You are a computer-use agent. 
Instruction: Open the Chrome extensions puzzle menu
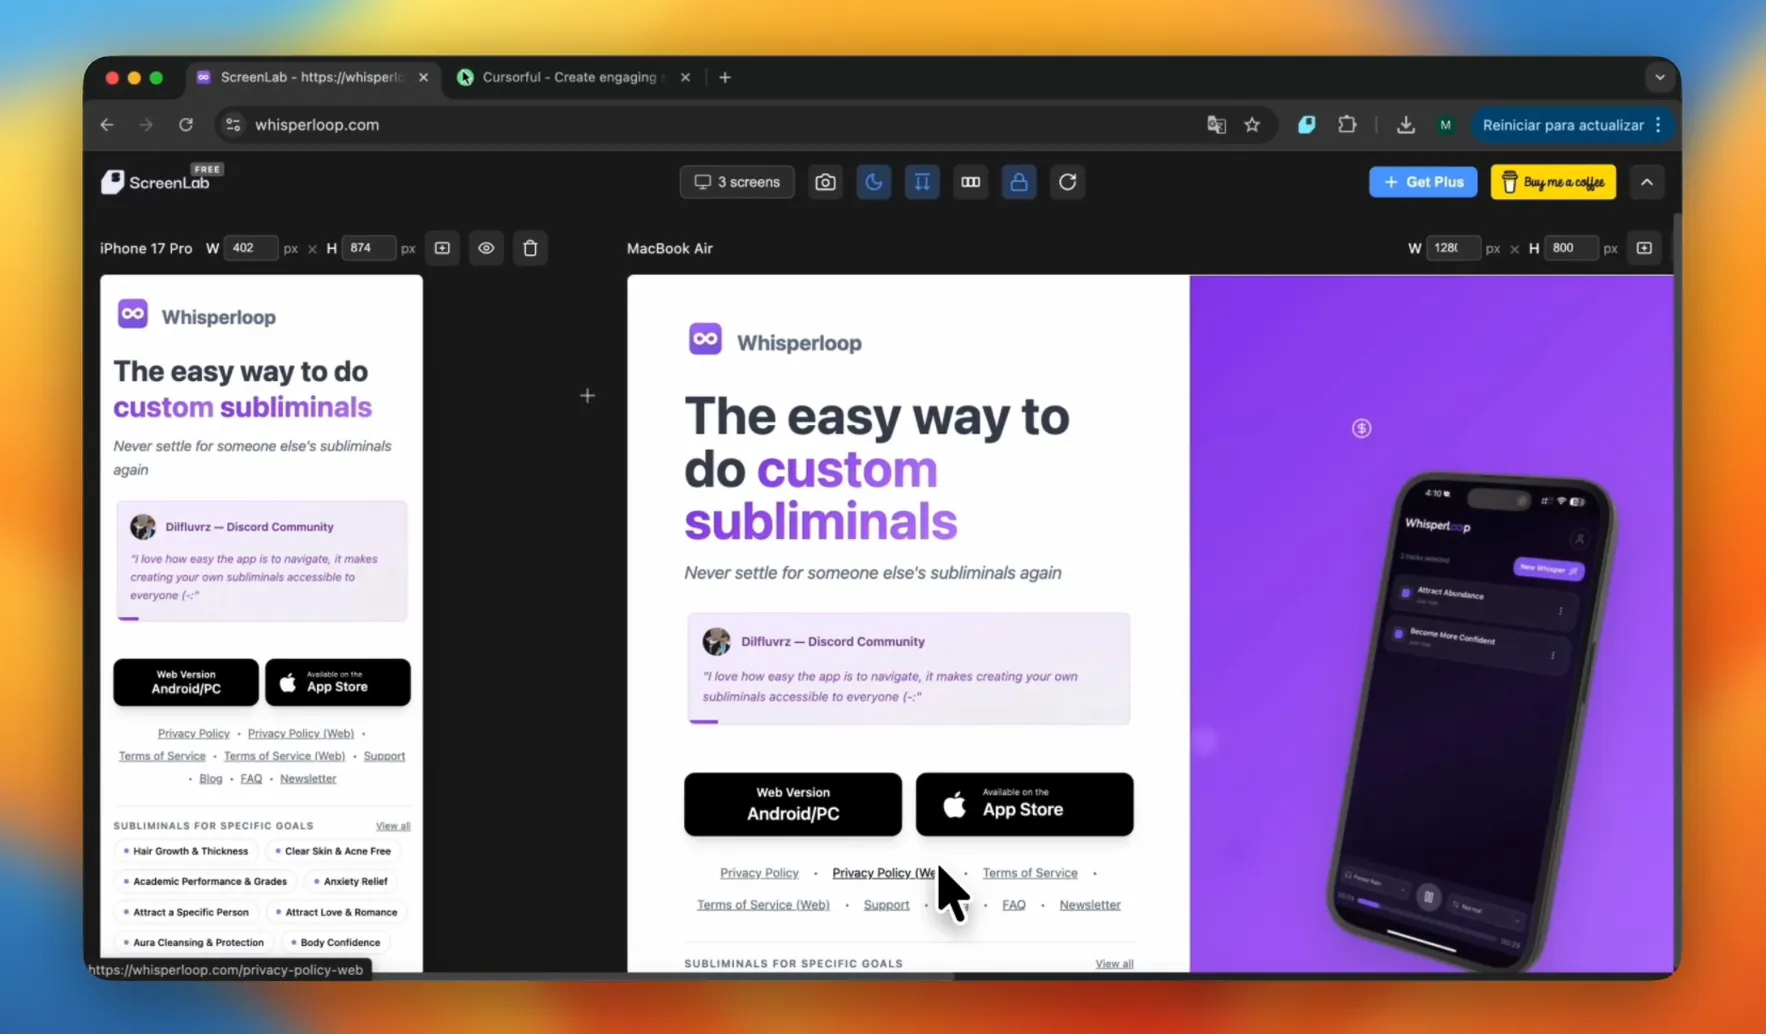pyautogui.click(x=1347, y=125)
